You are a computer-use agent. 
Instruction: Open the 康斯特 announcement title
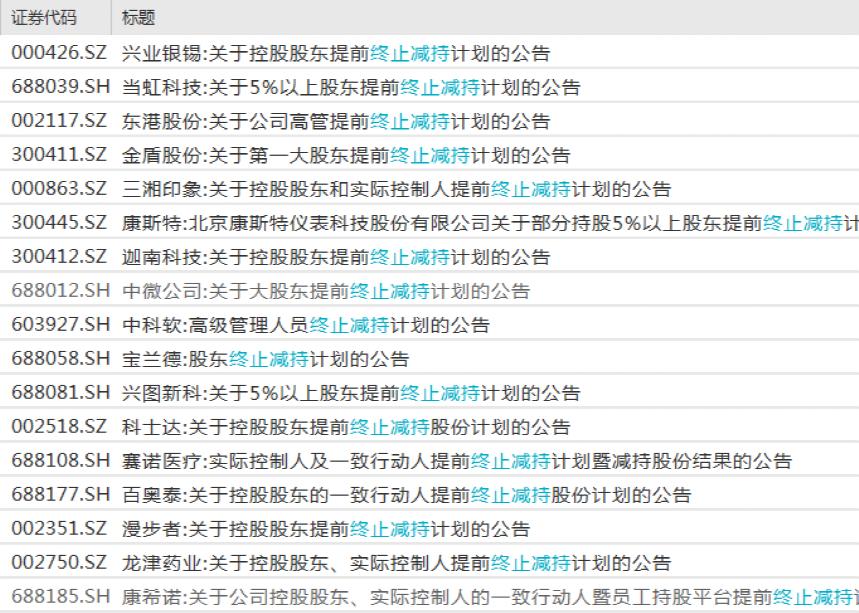(490, 223)
